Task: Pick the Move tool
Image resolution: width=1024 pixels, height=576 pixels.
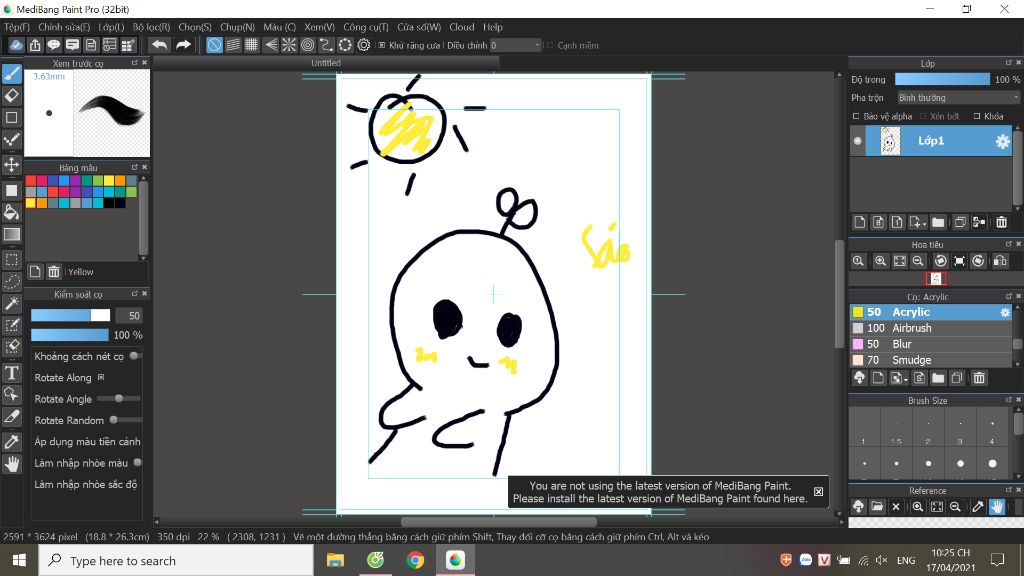Action: pyautogui.click(x=12, y=164)
